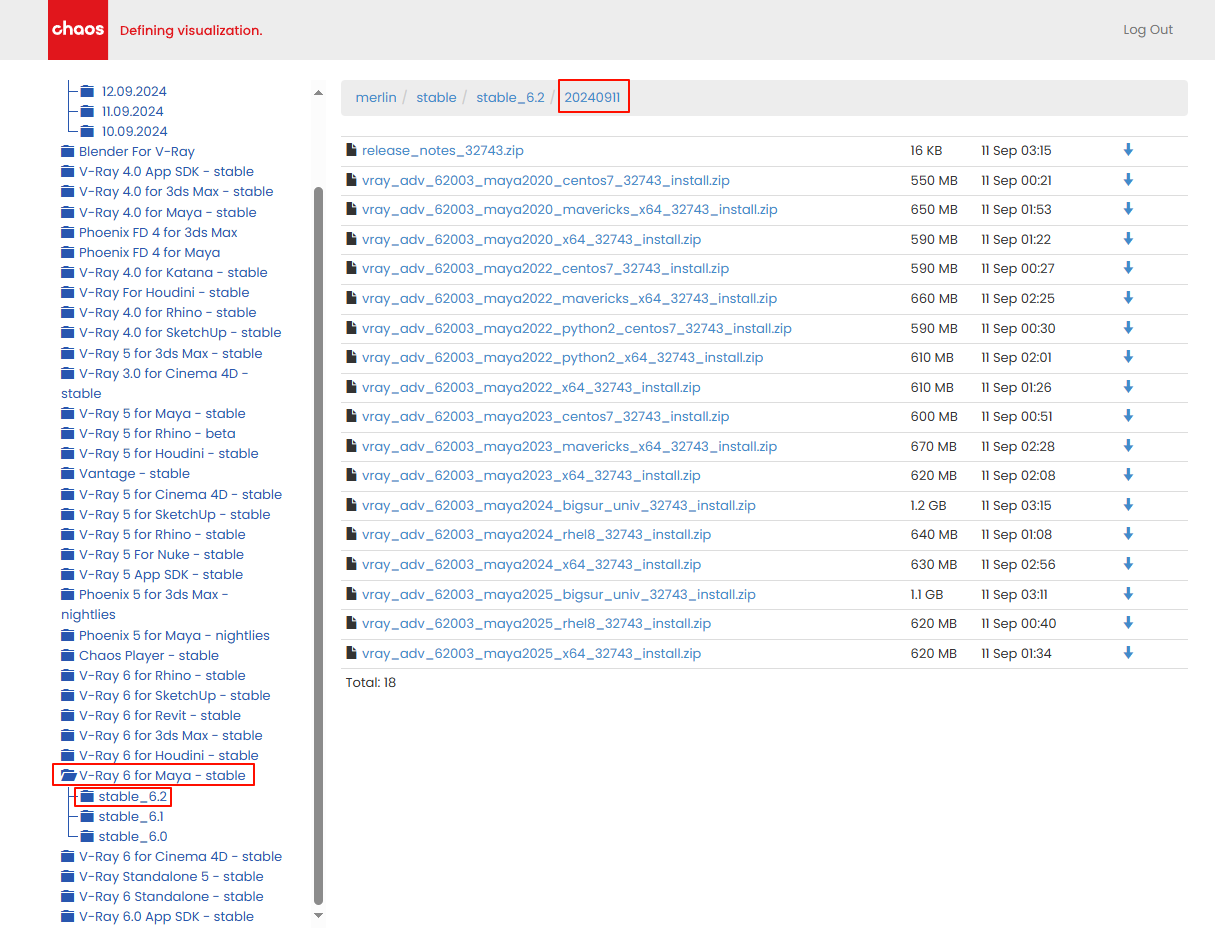Expand V-Ray 6 for 3ds Max - stable

click(x=171, y=736)
